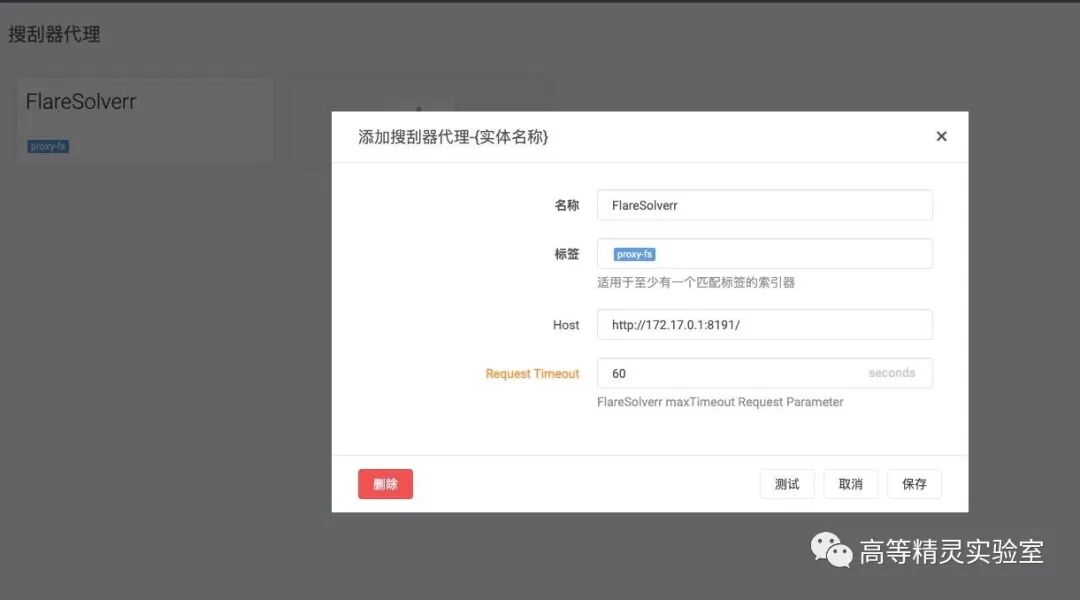The image size is (1080, 600).
Task: Close the add indexer proxy dialog
Action: [941, 136]
